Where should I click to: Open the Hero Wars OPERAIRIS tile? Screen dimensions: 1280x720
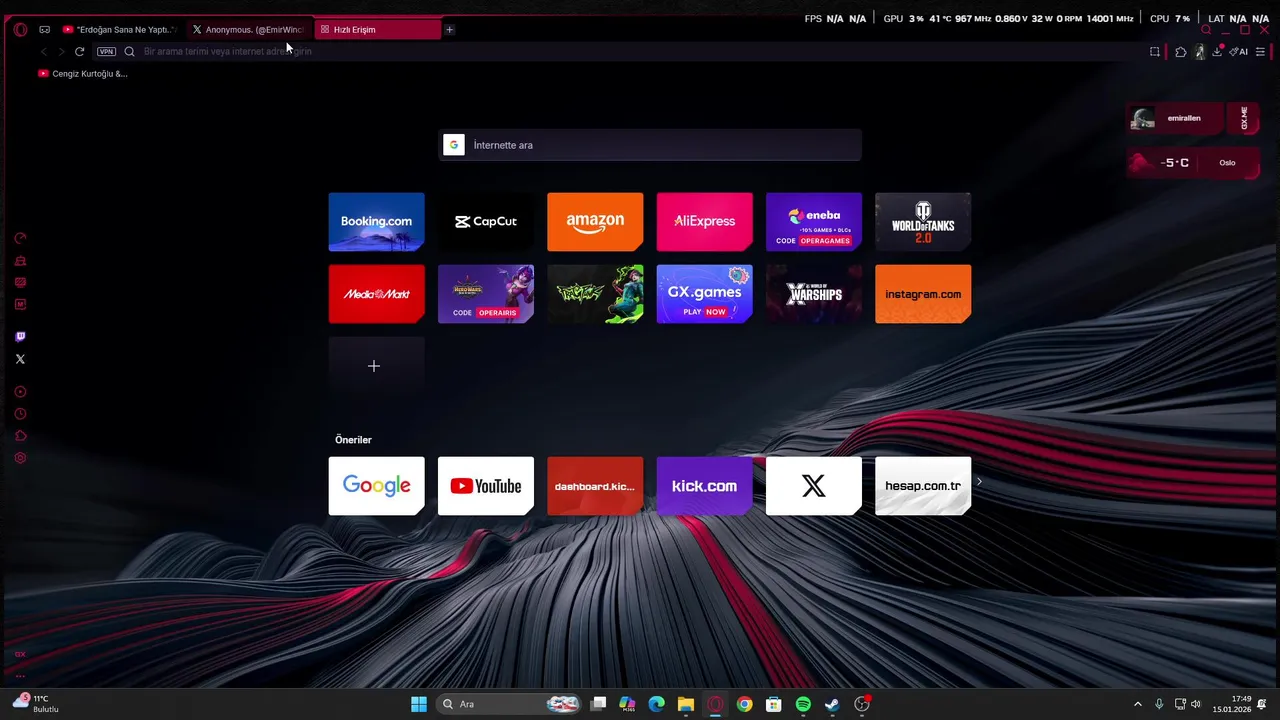[486, 294]
